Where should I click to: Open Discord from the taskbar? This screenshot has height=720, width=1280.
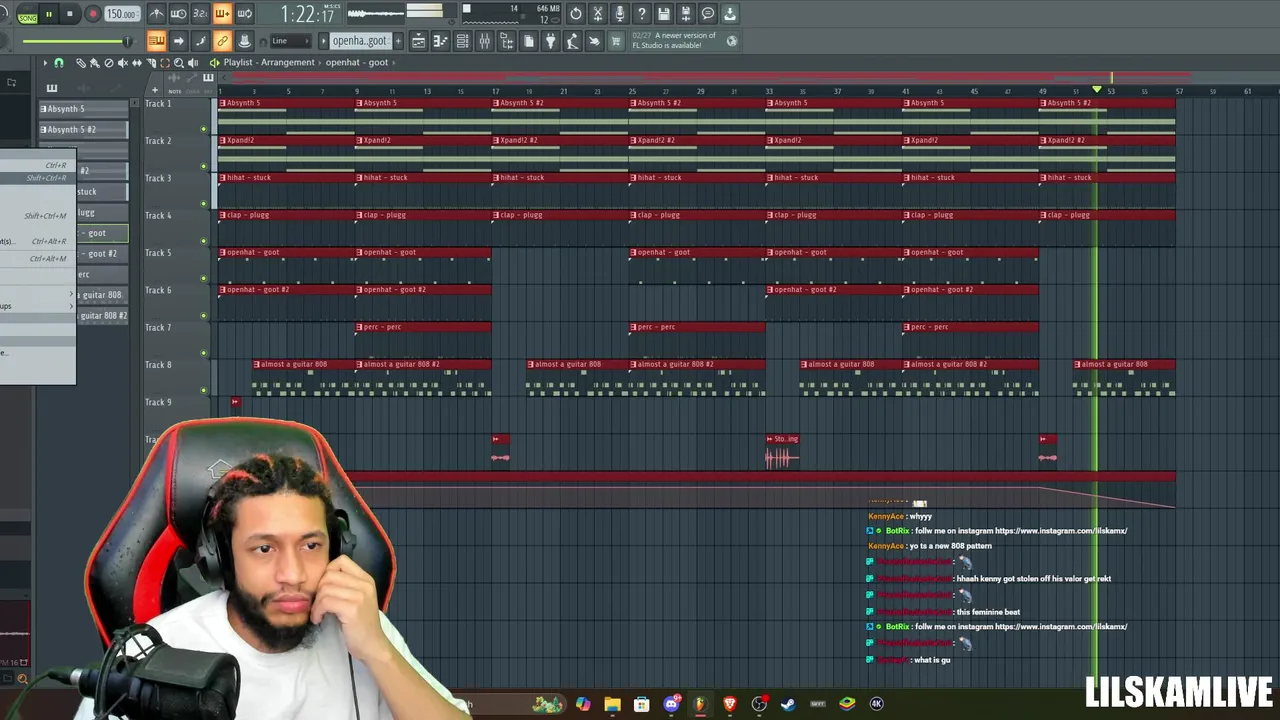point(671,704)
